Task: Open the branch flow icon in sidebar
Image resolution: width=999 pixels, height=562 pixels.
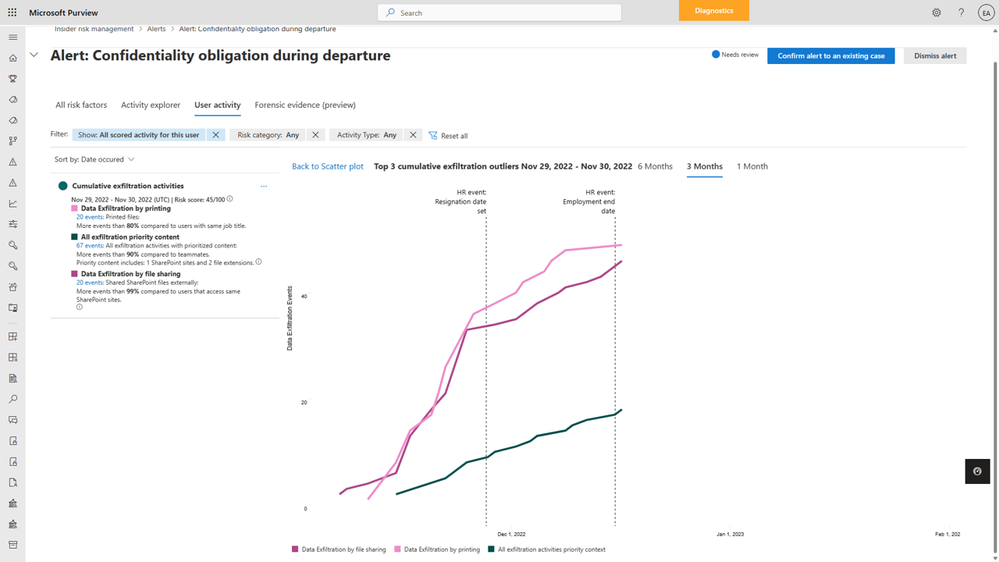Action: [x=13, y=141]
